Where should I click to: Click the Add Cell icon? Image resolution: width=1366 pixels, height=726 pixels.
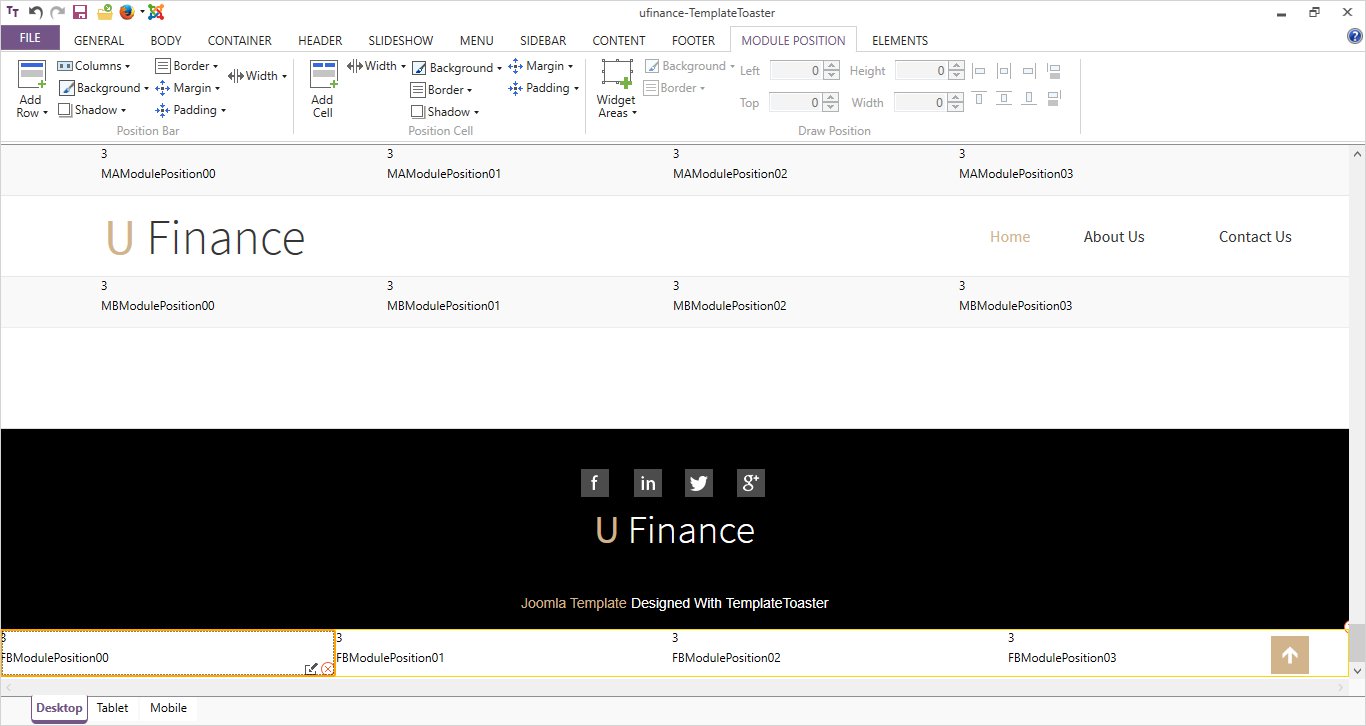coord(322,78)
